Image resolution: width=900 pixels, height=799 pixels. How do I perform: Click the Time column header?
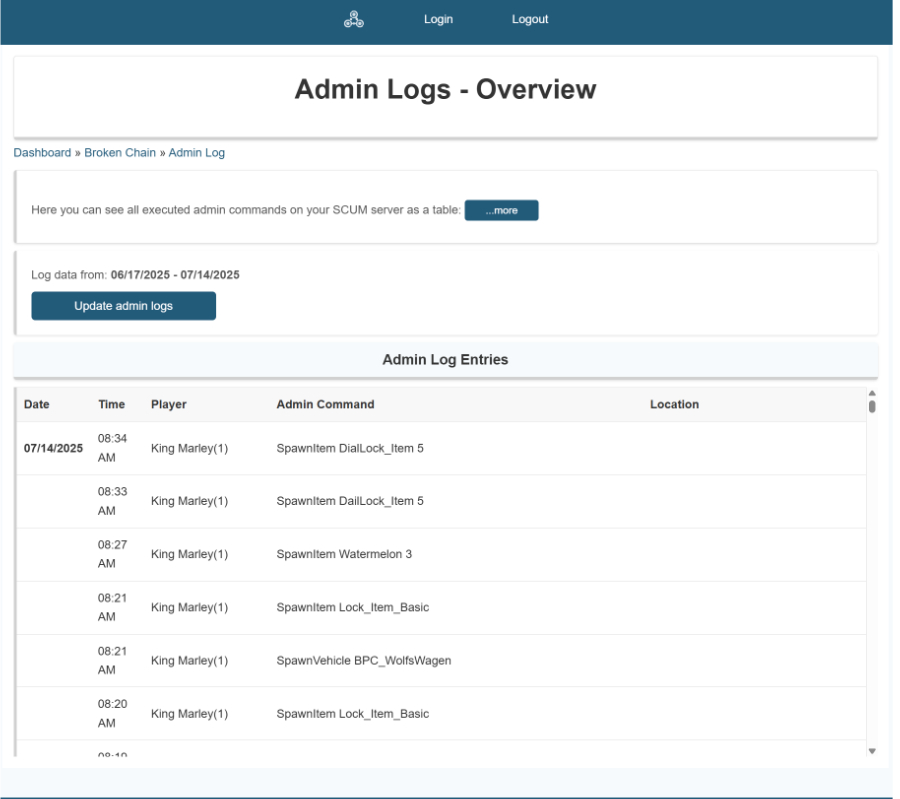[x=112, y=405]
